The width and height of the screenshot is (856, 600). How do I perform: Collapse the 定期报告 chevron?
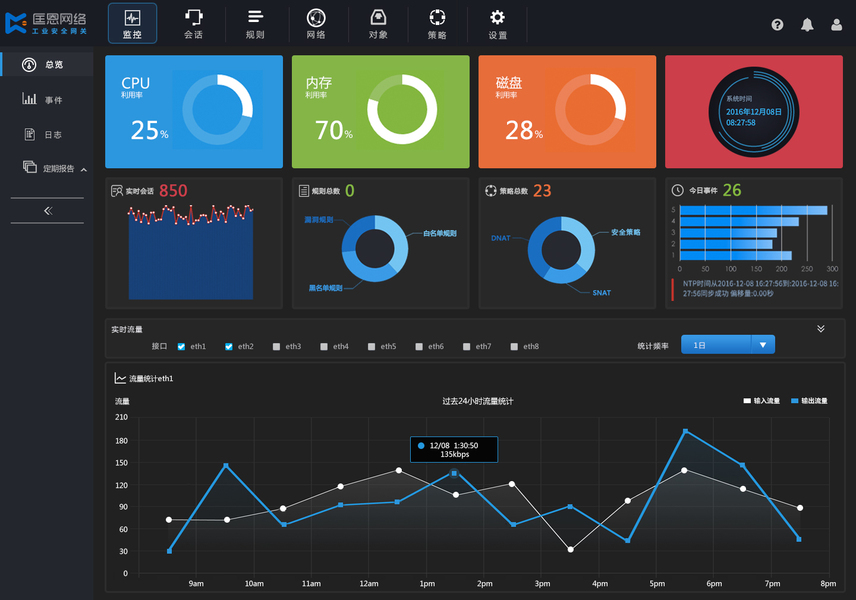(x=84, y=170)
